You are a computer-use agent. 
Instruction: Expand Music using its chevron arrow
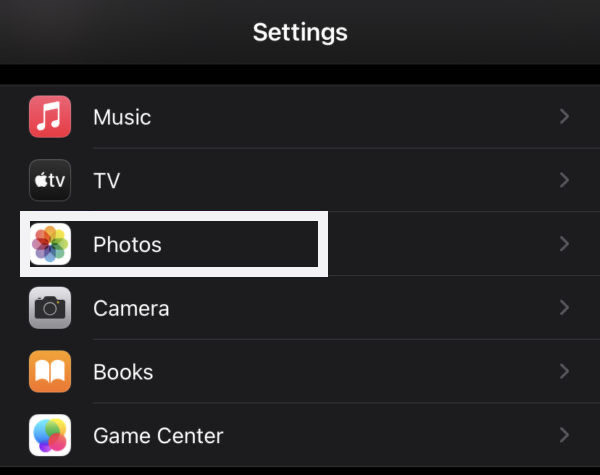coord(565,117)
